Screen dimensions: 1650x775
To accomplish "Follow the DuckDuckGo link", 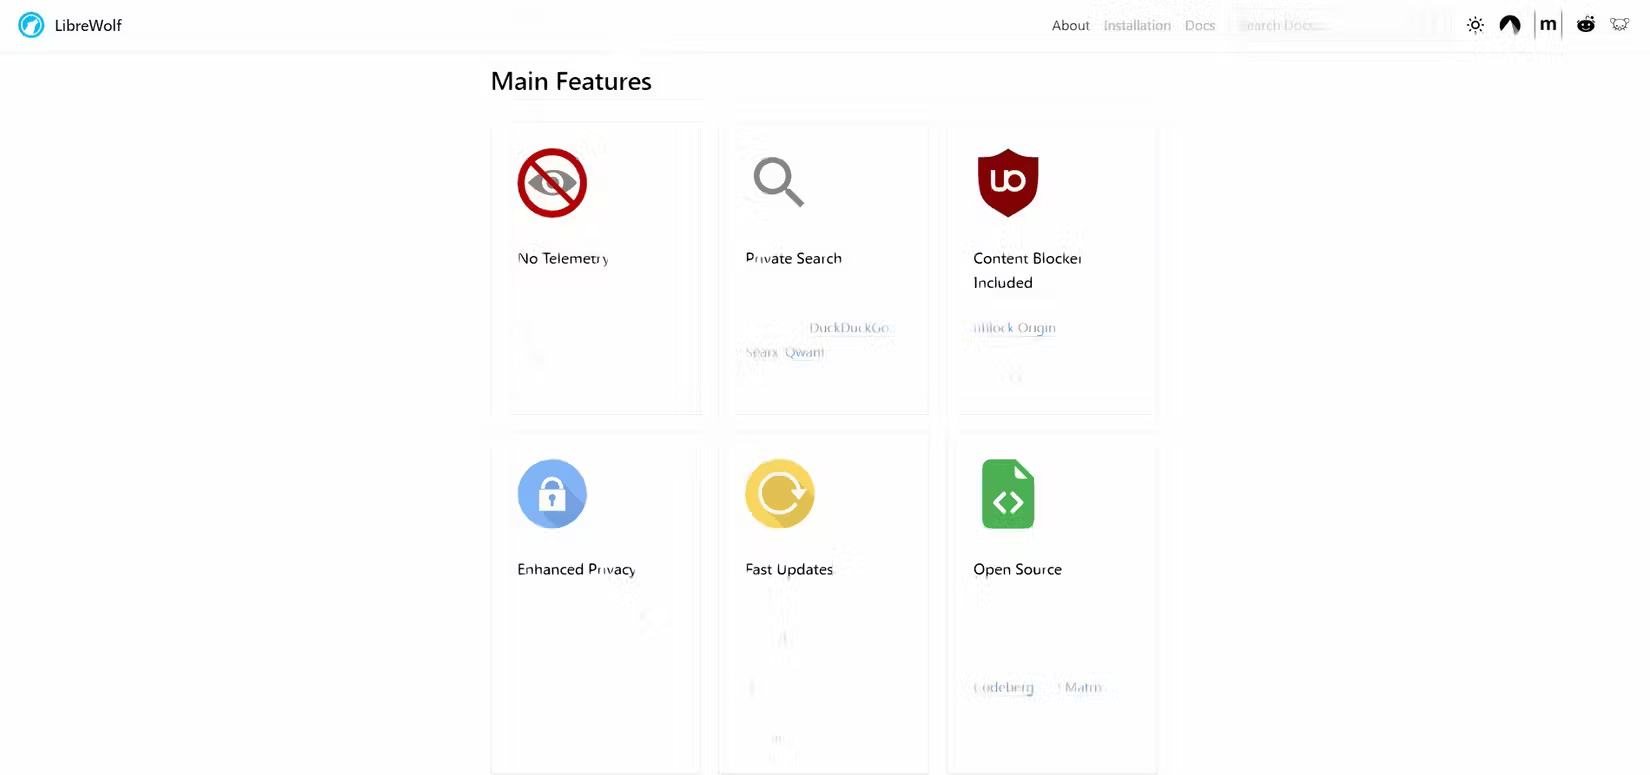I will coord(849,328).
